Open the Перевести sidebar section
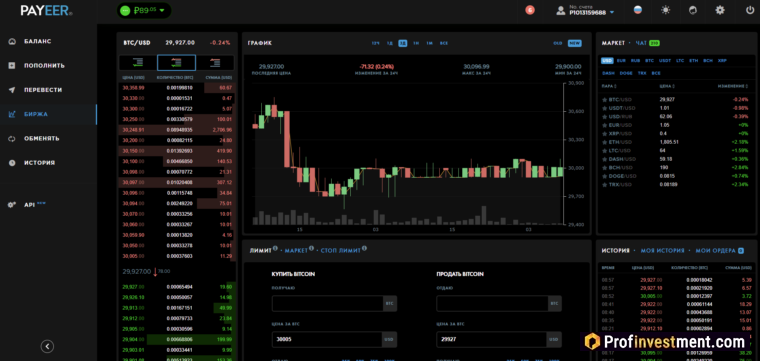 (43, 90)
